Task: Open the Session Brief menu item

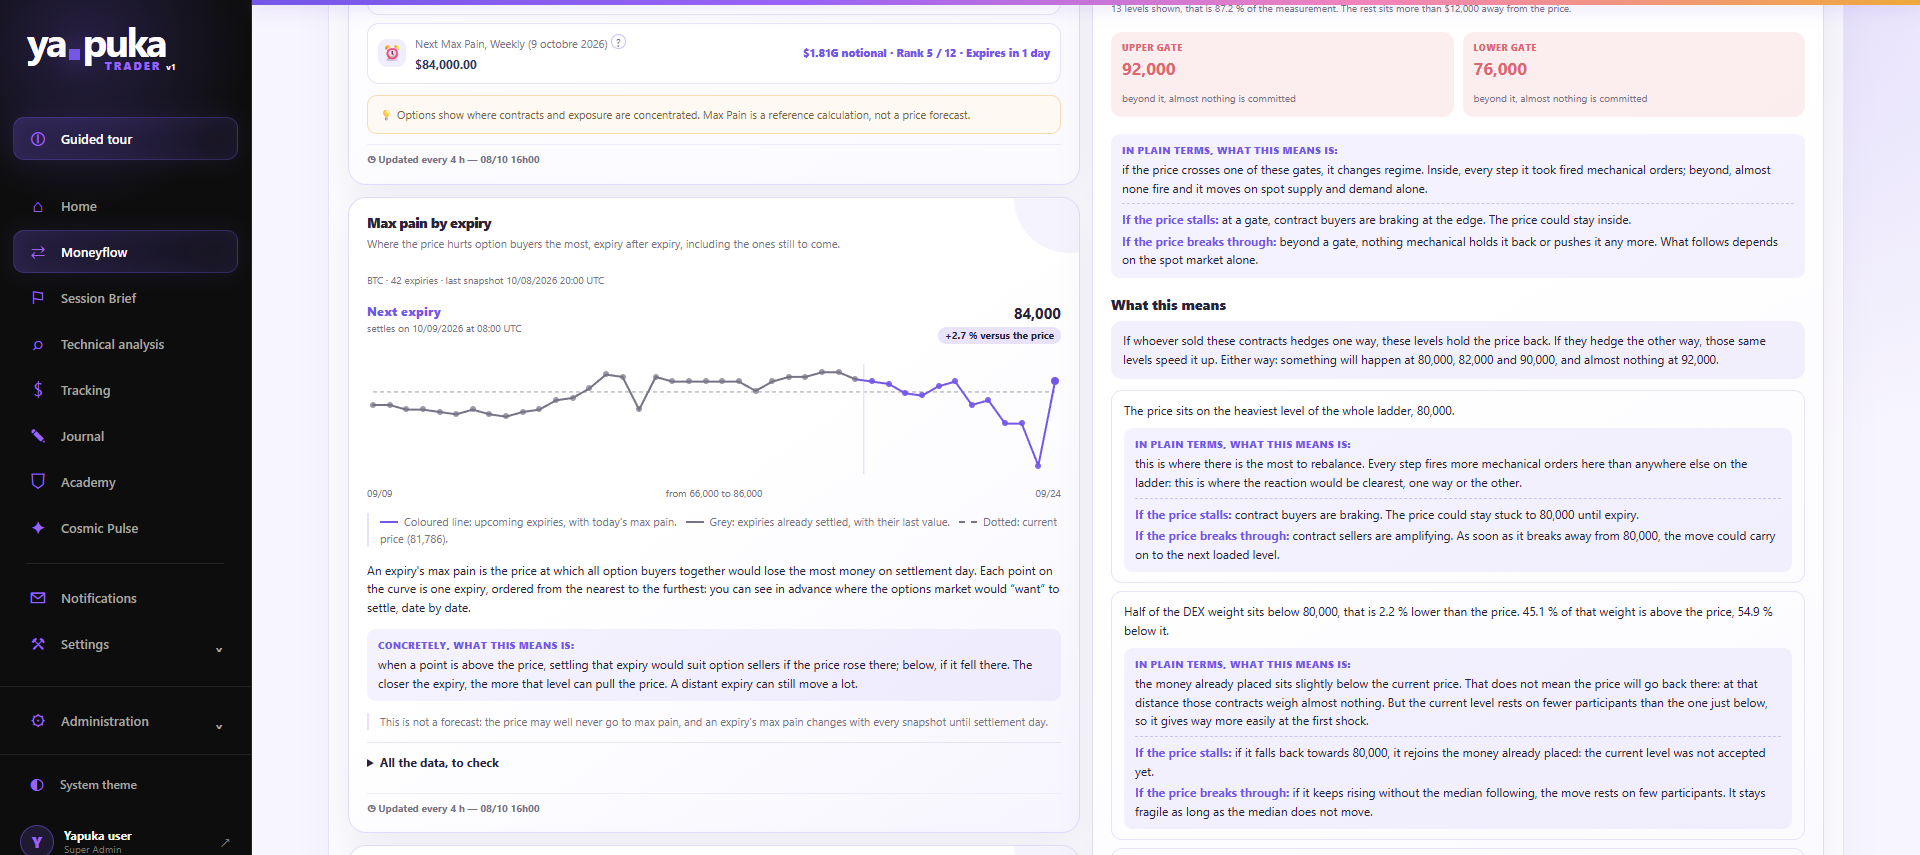Action: point(125,298)
